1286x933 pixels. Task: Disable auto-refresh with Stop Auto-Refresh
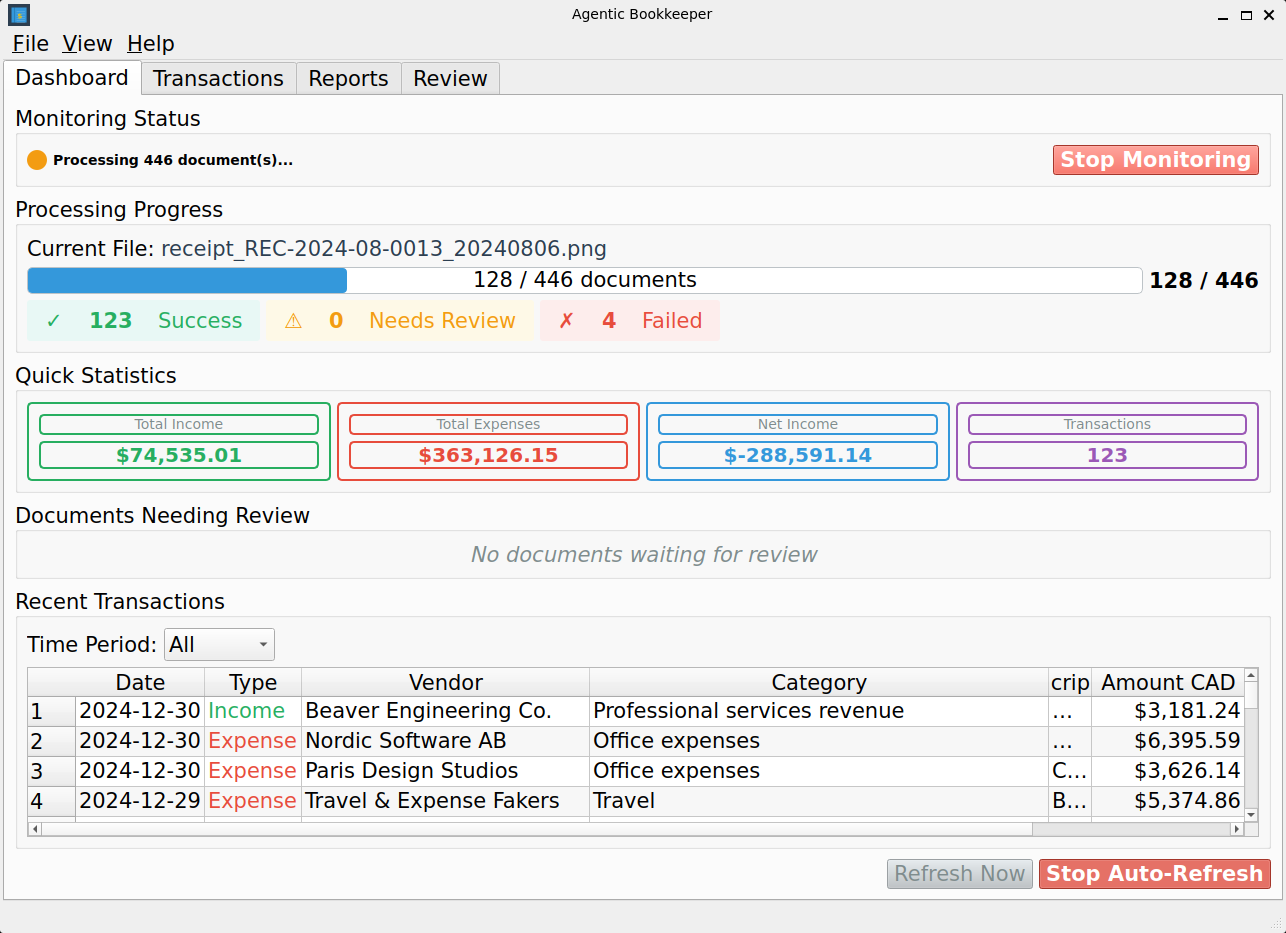pos(1154,873)
